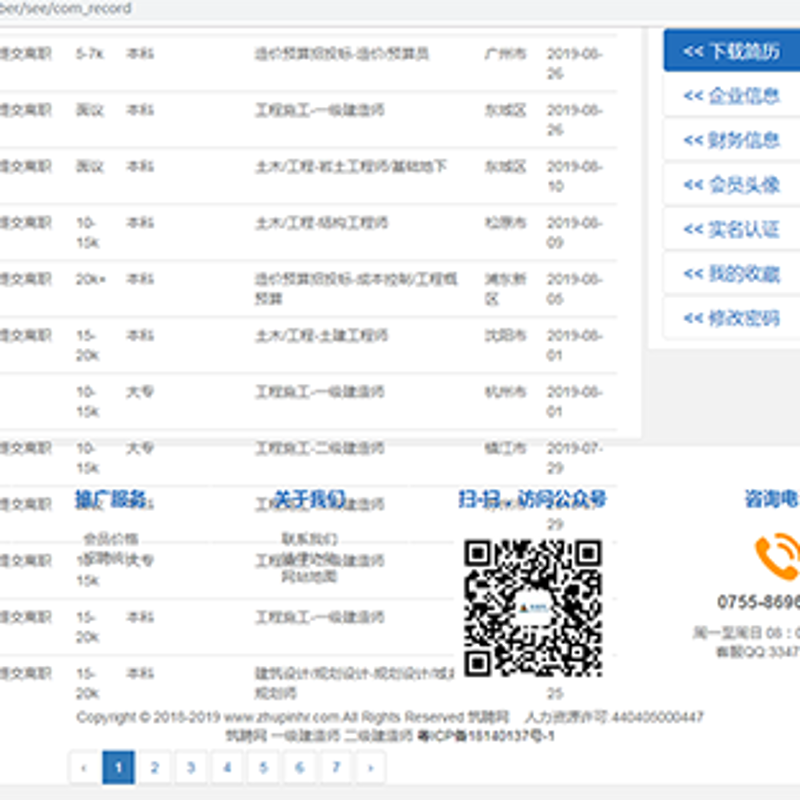The height and width of the screenshot is (800, 800).
Task: Go to page 3 in pagination
Action: (191, 767)
